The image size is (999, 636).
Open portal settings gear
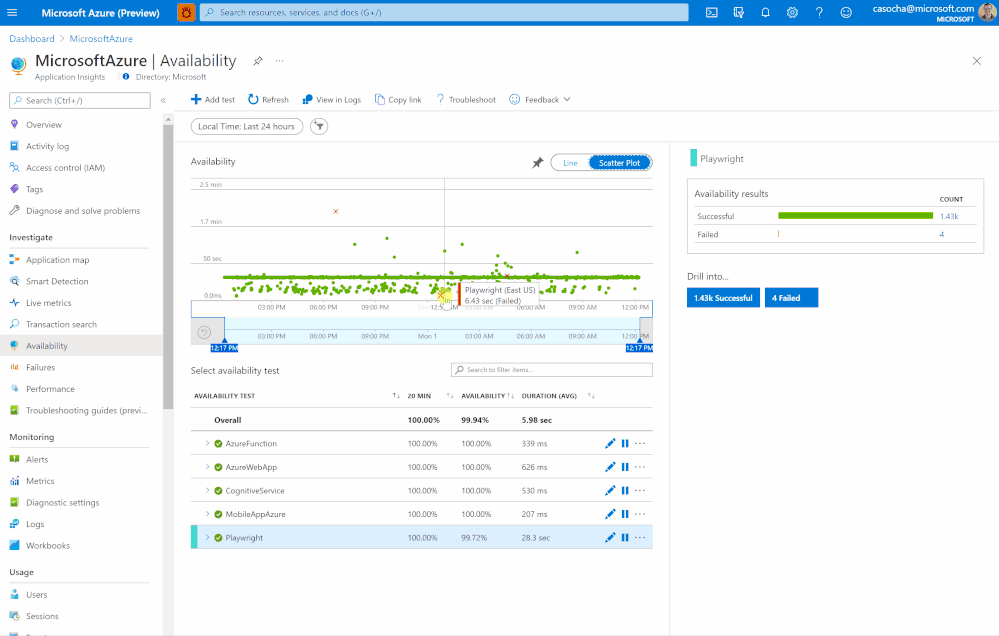tap(792, 12)
